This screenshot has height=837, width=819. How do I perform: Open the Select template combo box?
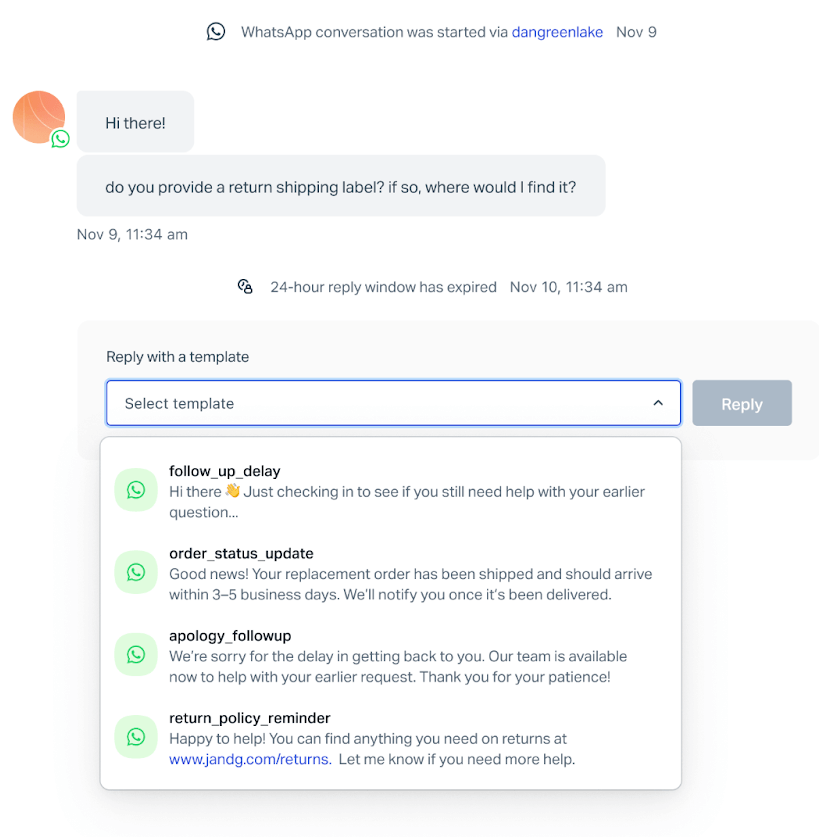(393, 403)
